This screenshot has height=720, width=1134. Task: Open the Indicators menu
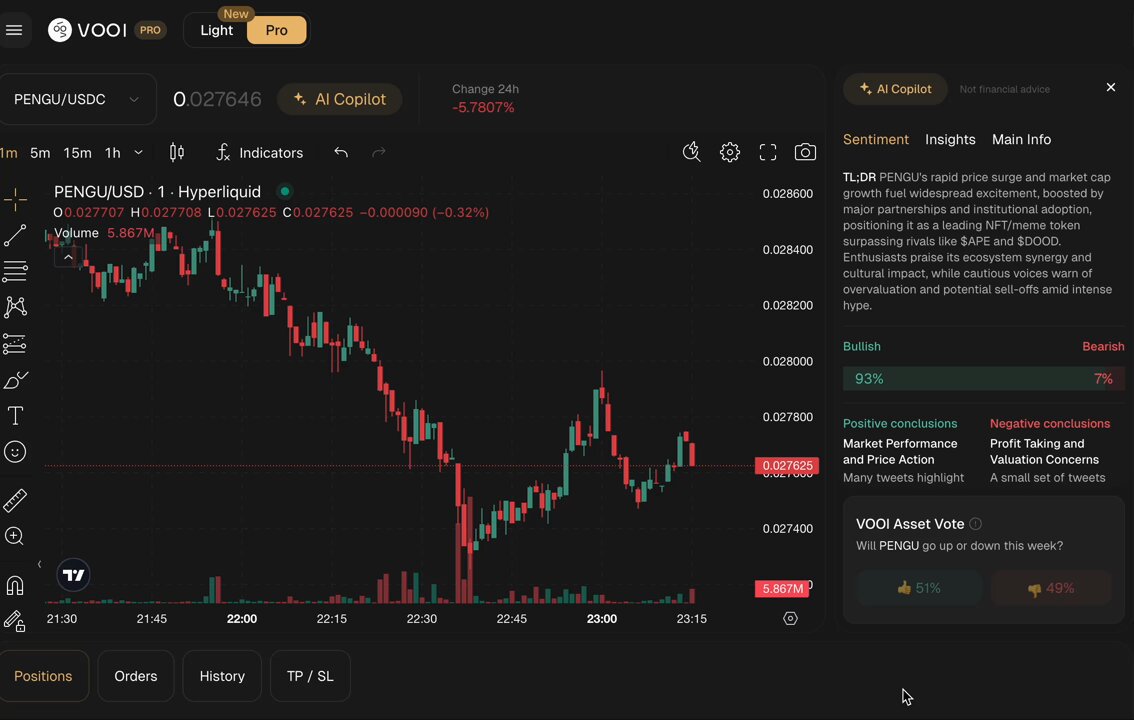[260, 153]
